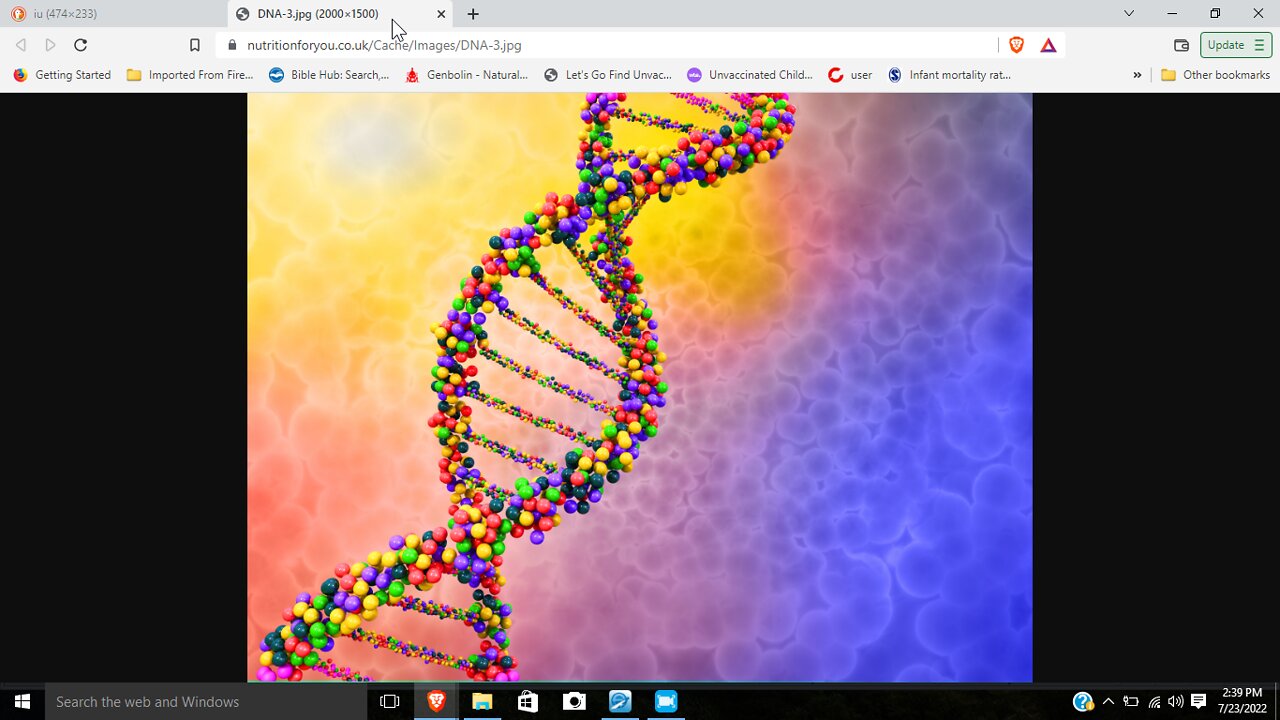1280x720 pixels.
Task: Show more bookmarks via double chevron
Action: point(1137,75)
